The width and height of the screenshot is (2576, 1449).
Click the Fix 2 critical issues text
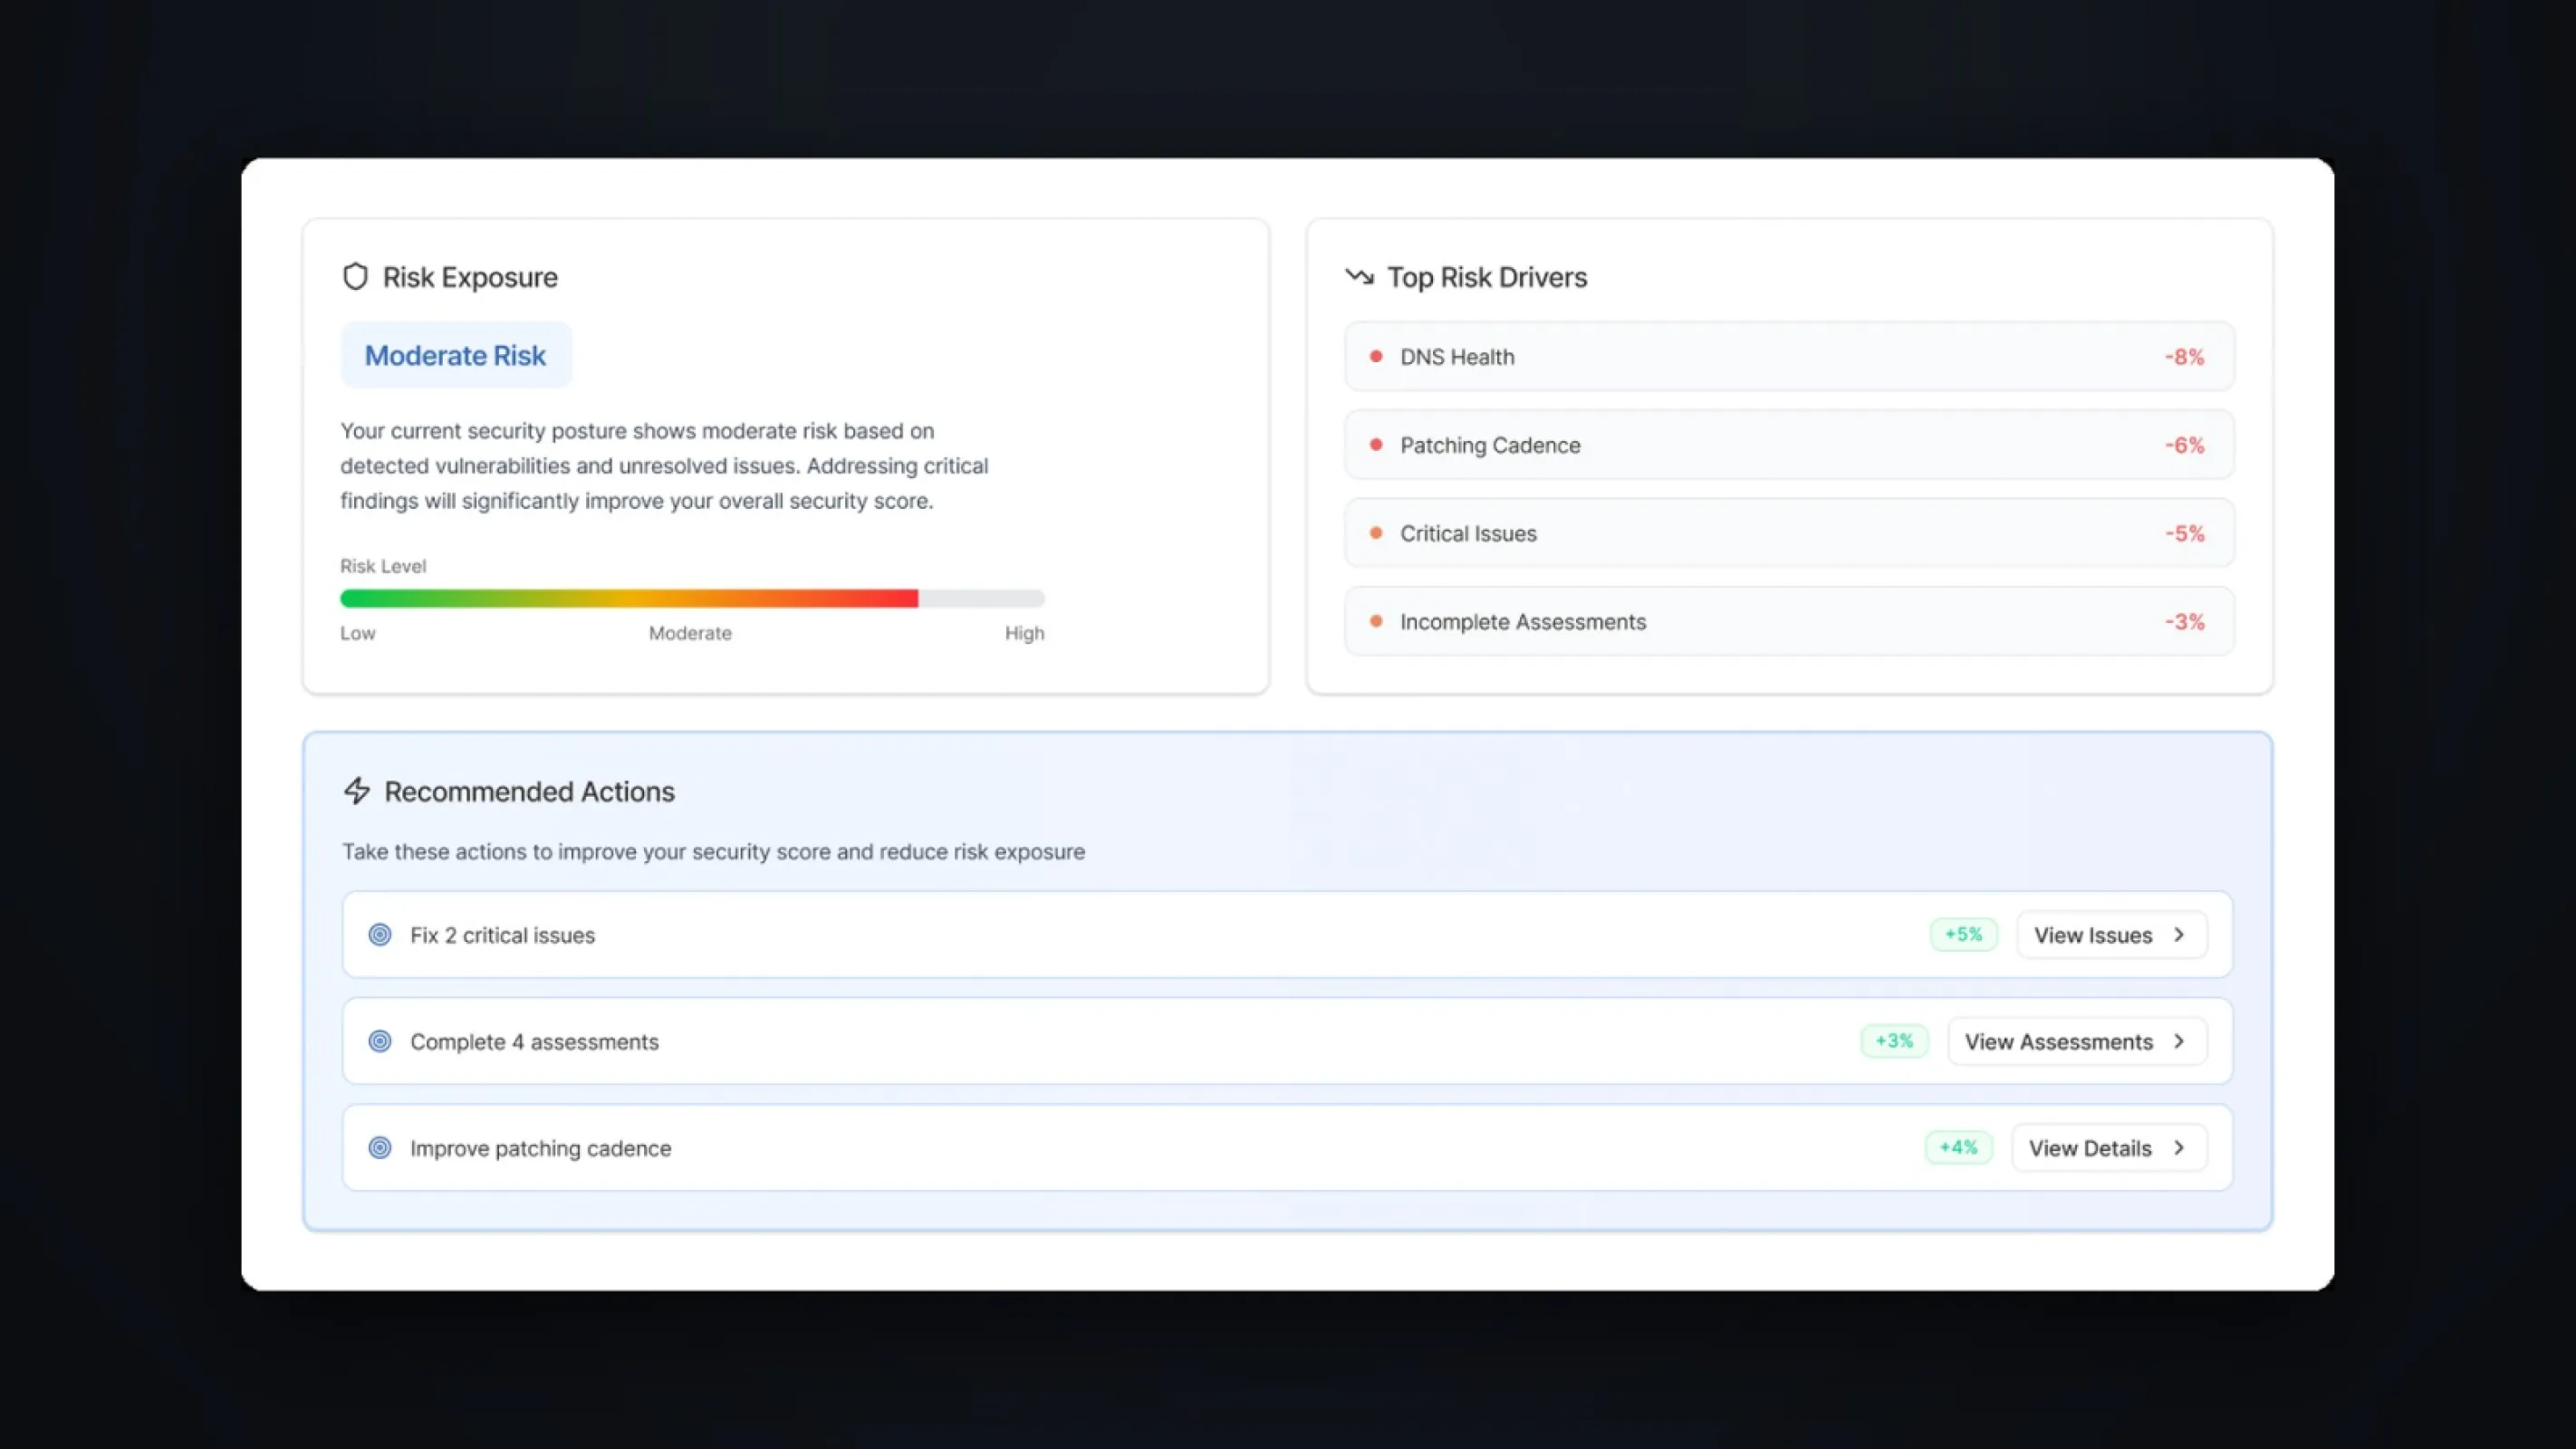[x=502, y=935]
